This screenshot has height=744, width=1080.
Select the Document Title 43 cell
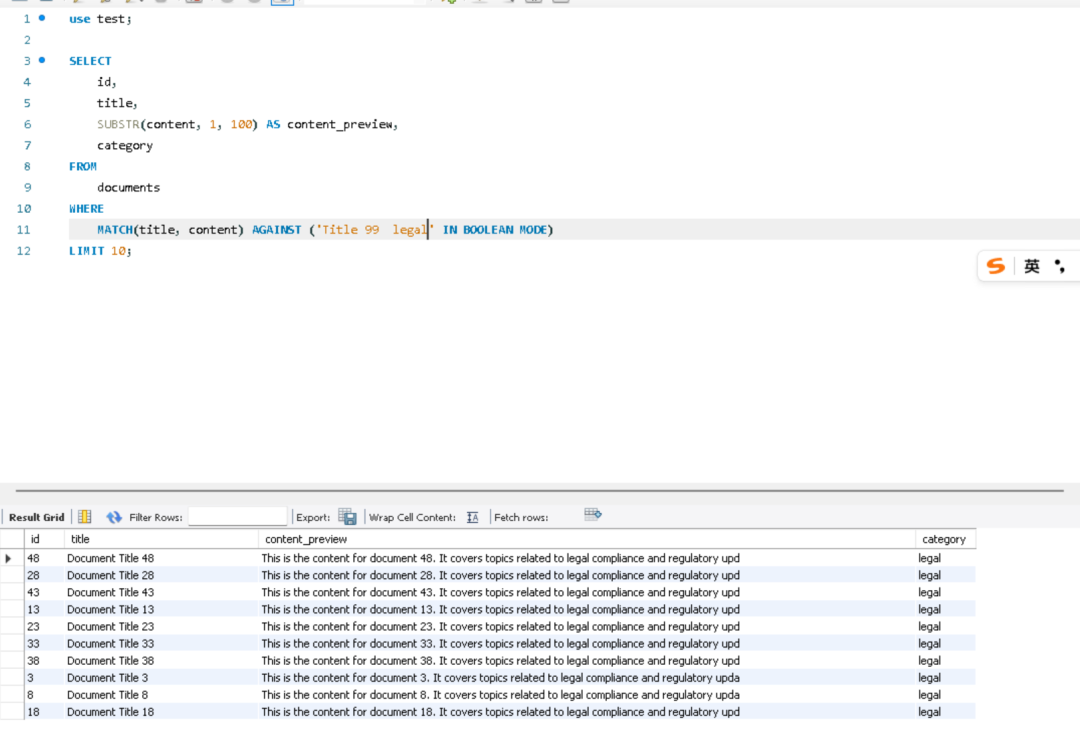tap(110, 592)
